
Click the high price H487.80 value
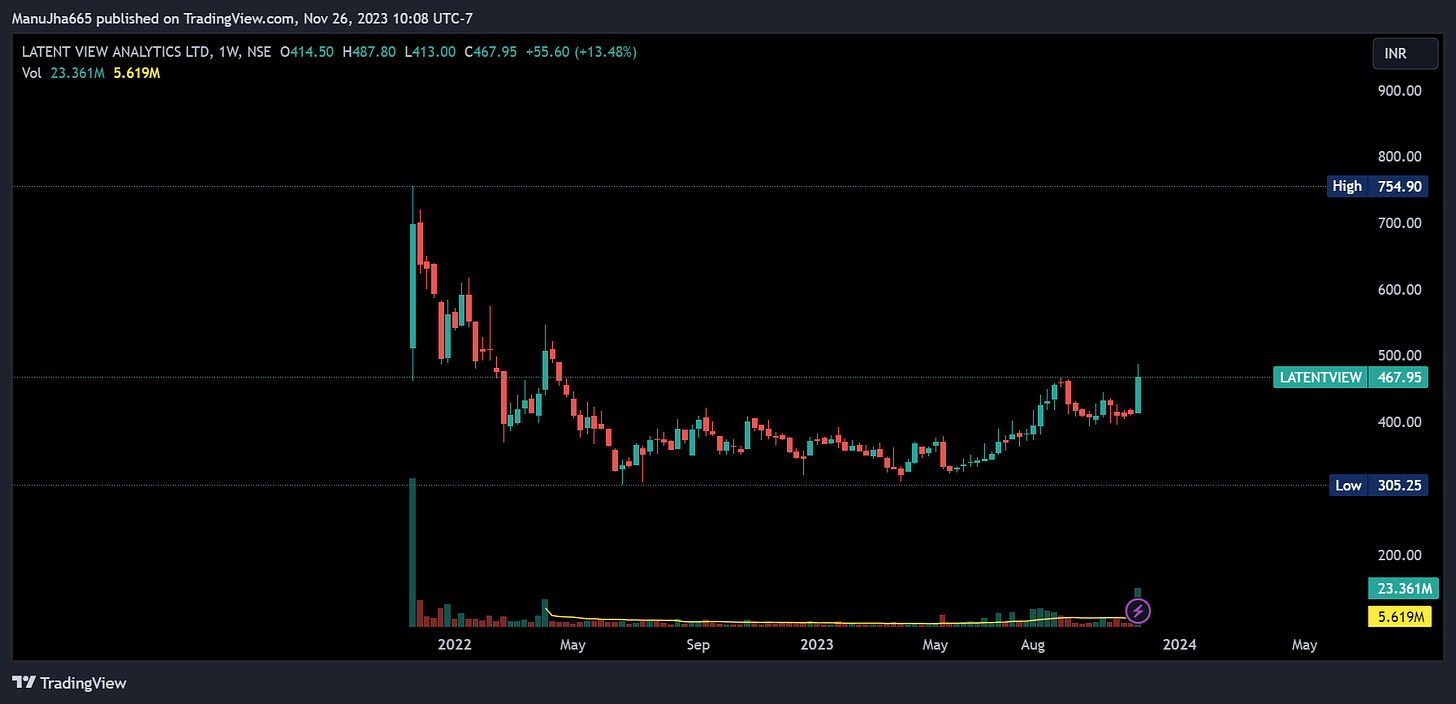coord(368,51)
